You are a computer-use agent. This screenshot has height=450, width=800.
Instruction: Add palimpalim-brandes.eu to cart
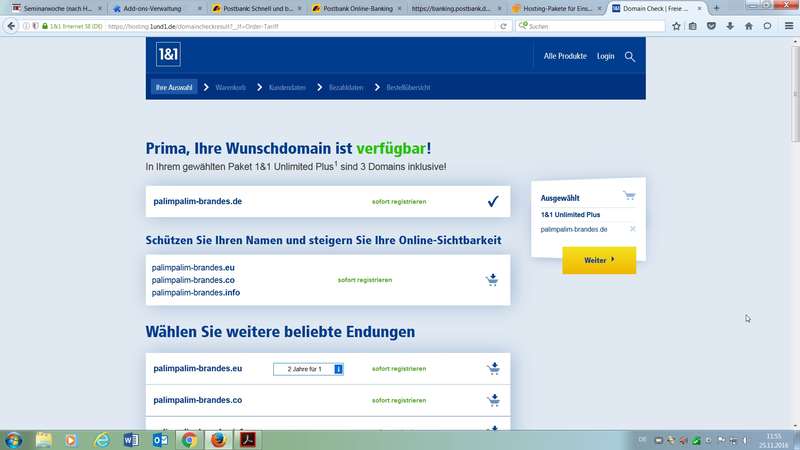tap(492, 369)
